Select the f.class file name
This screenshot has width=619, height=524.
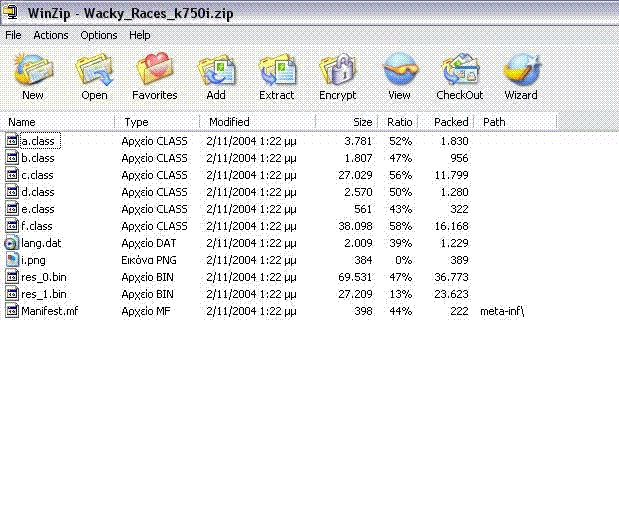click(37, 226)
